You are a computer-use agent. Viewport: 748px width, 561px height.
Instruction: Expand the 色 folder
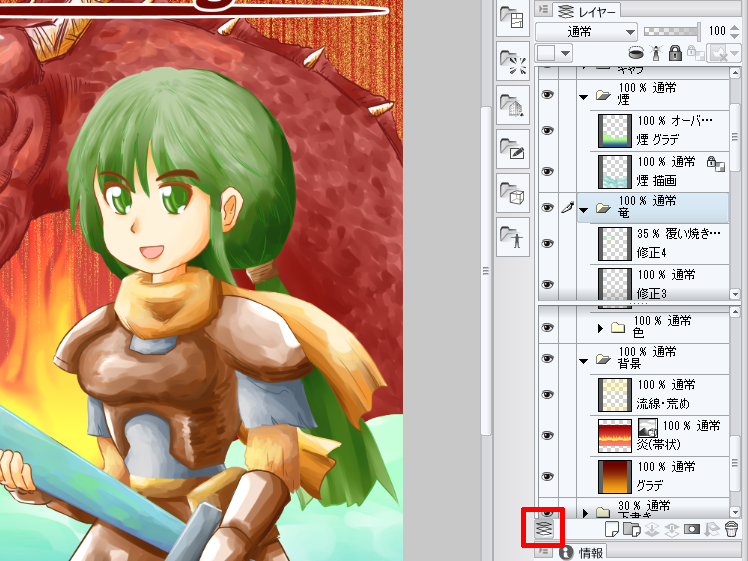[x=601, y=328]
